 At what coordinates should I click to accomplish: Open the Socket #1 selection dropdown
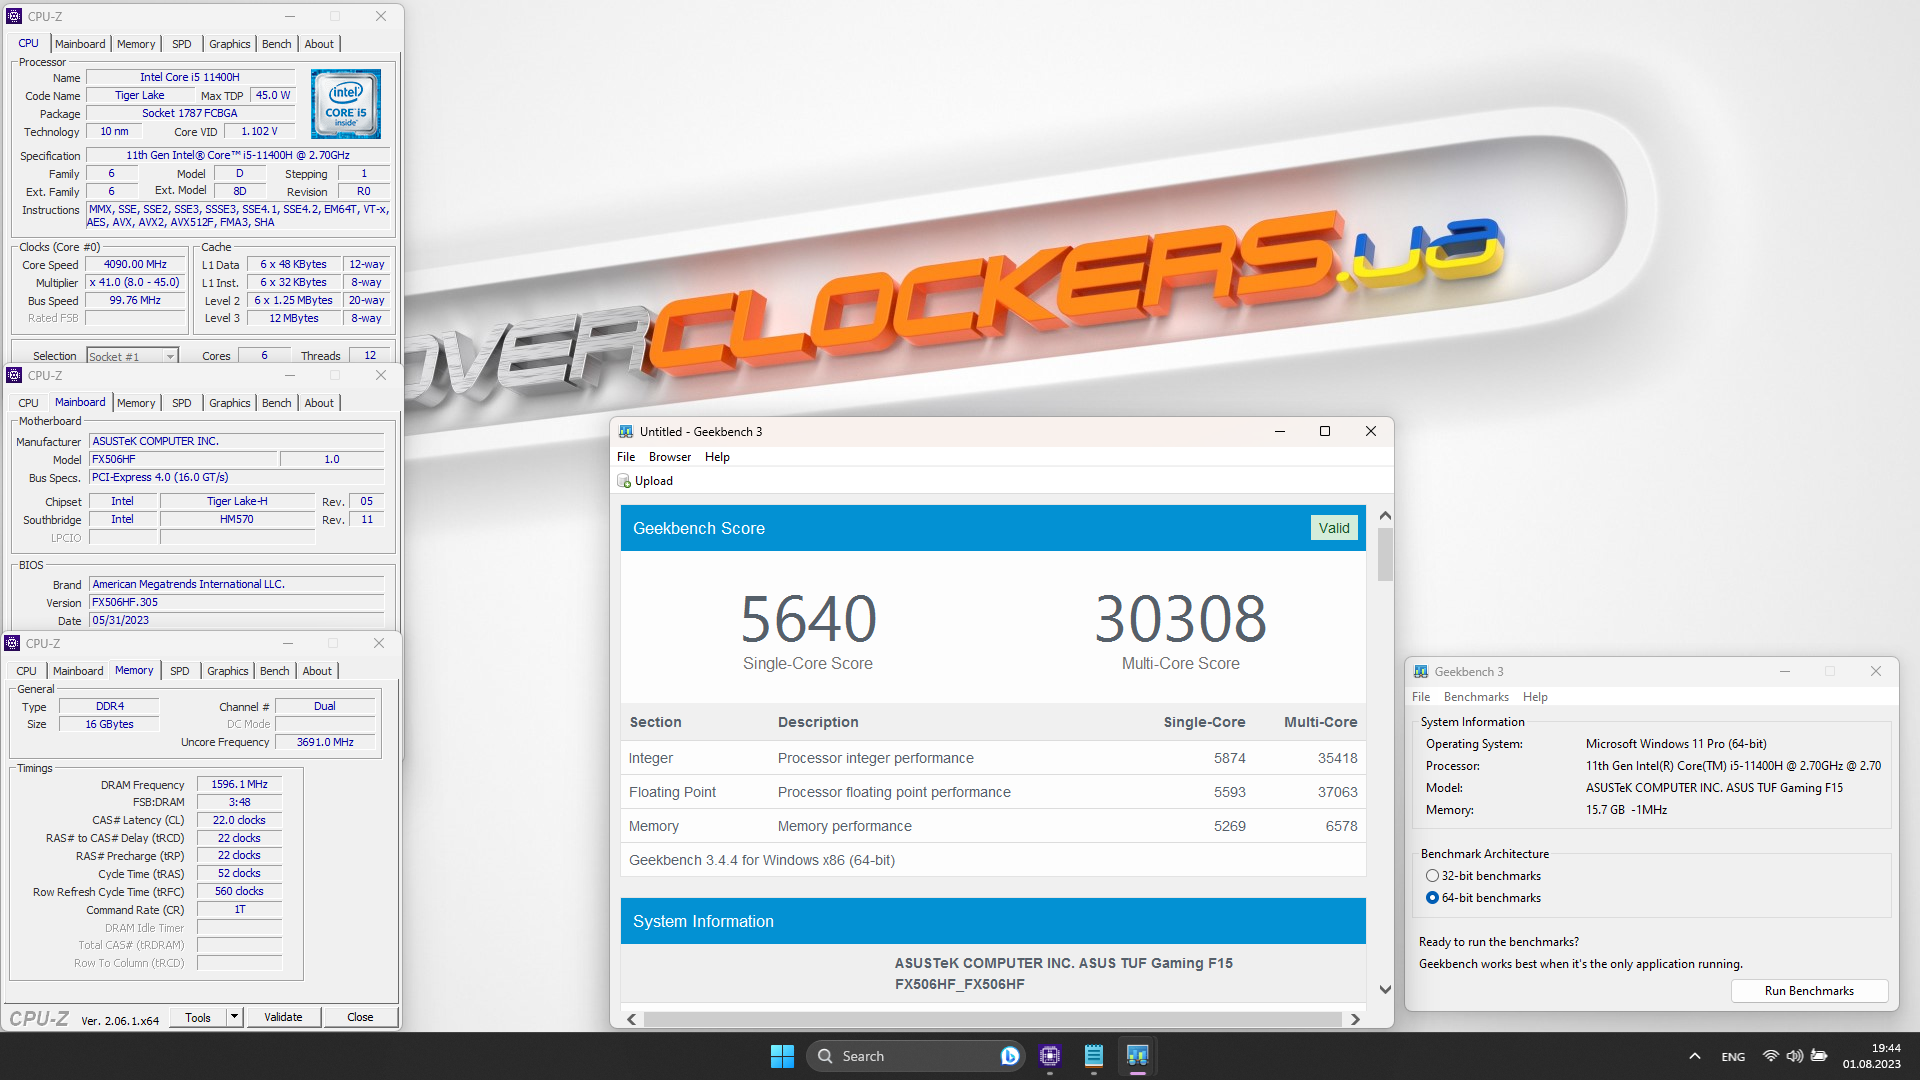[132, 356]
